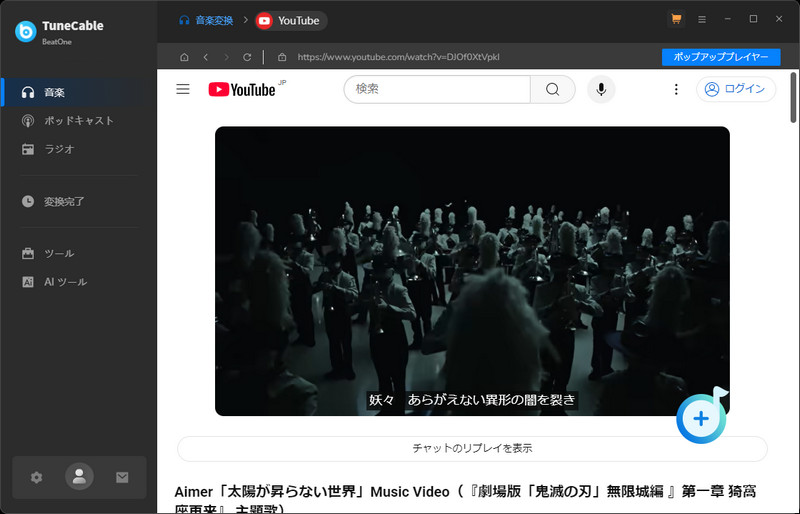
Task: Click the add music plus button
Action: [701, 419]
